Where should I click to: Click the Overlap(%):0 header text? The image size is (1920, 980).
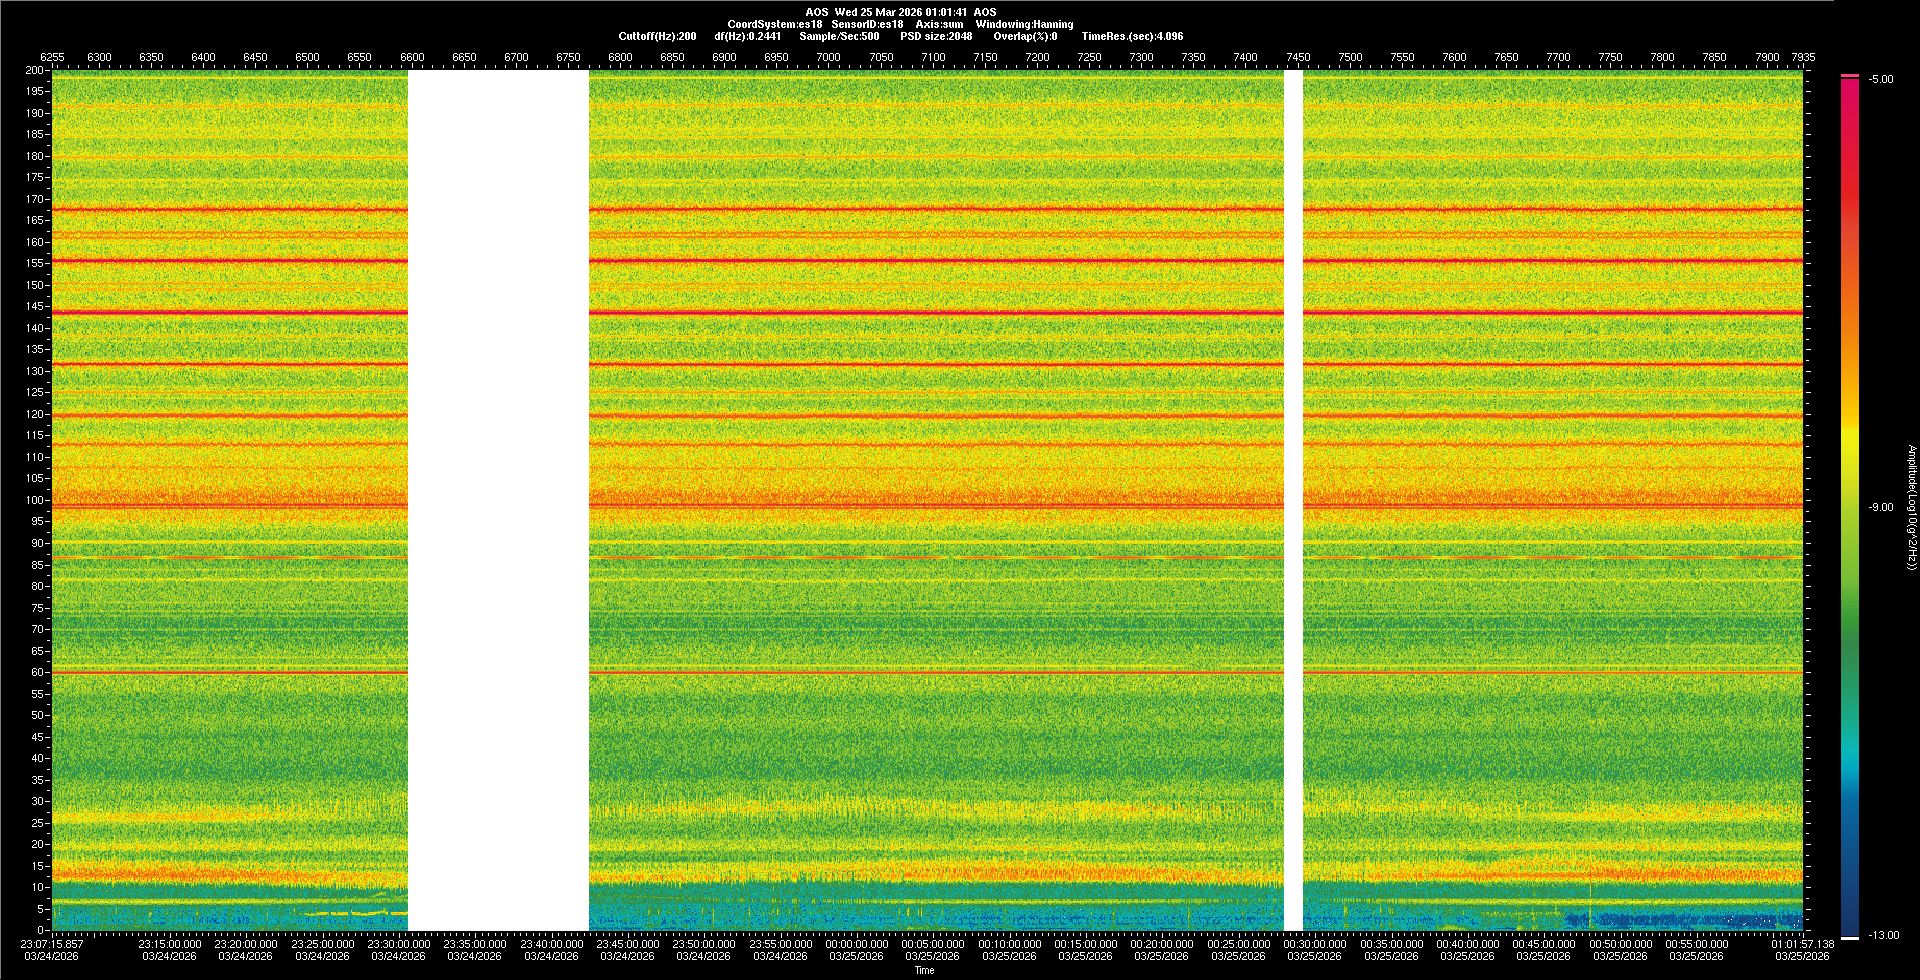tap(1025, 36)
